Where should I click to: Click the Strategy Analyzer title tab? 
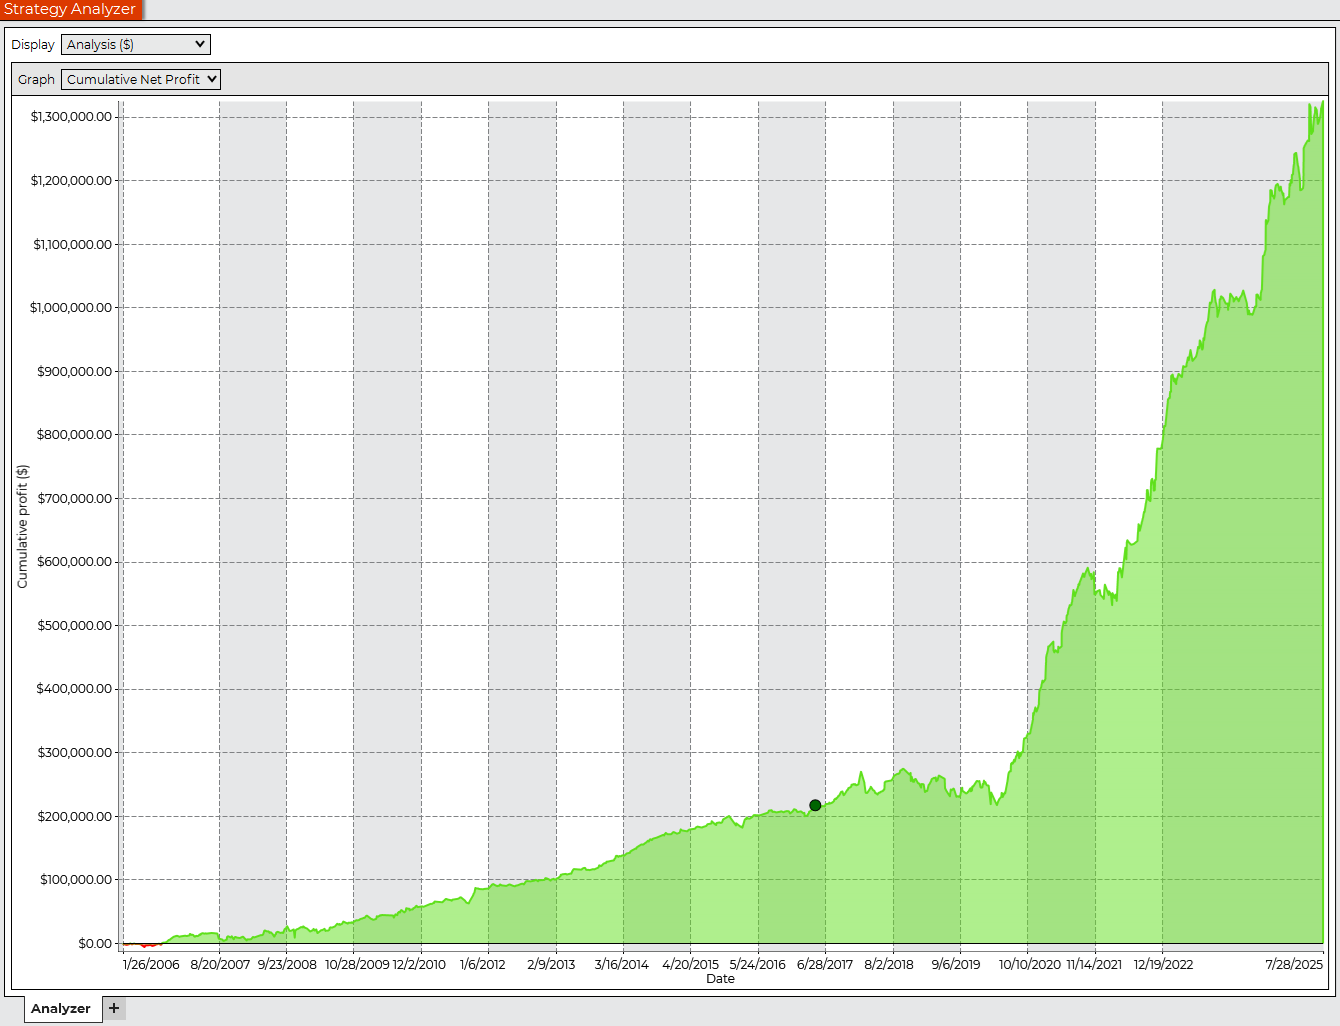coord(70,9)
